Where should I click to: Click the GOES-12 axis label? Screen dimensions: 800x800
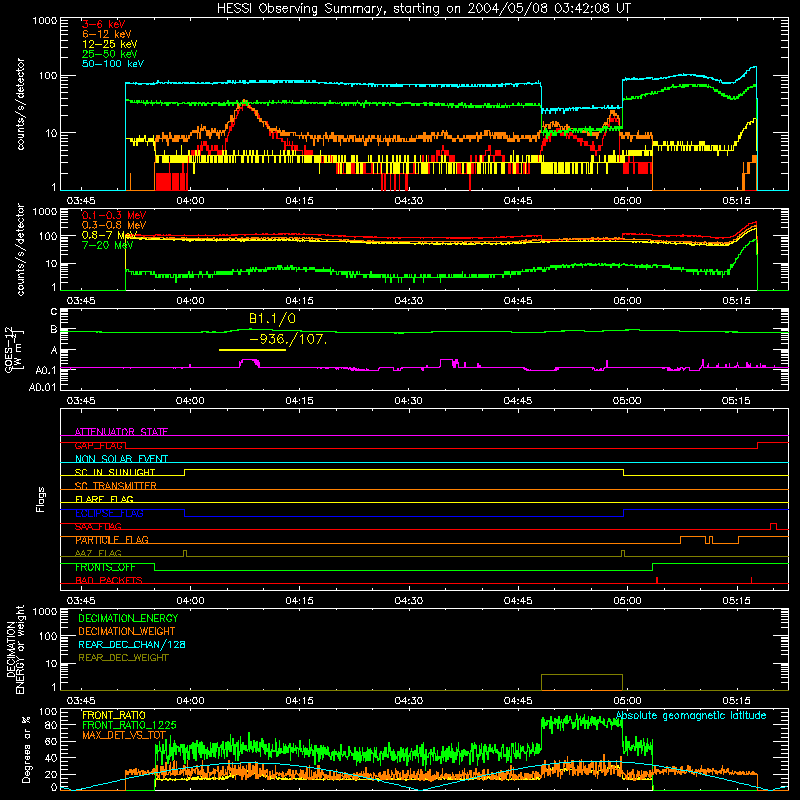tap(14, 350)
